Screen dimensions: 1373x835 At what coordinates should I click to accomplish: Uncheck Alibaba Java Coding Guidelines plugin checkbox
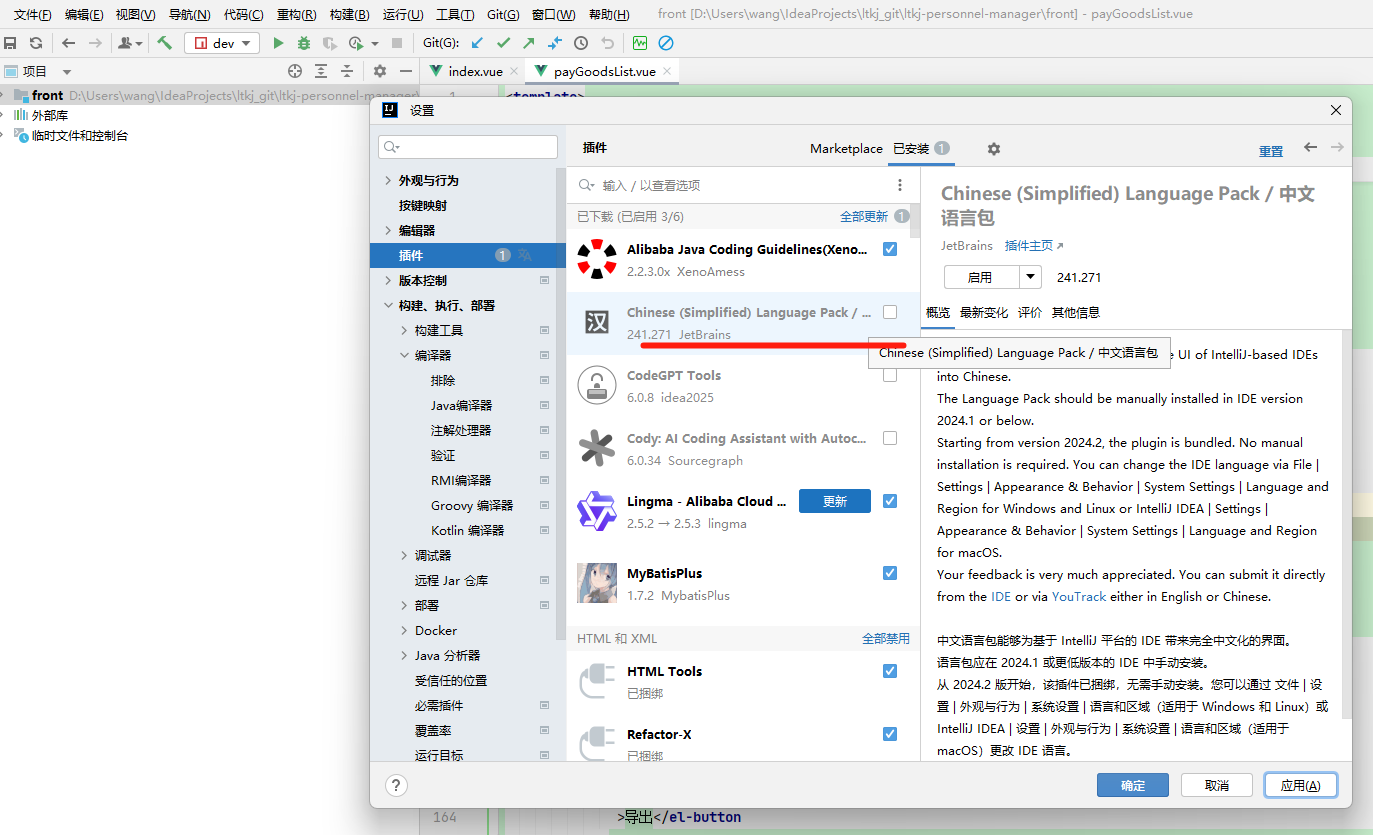coord(890,249)
